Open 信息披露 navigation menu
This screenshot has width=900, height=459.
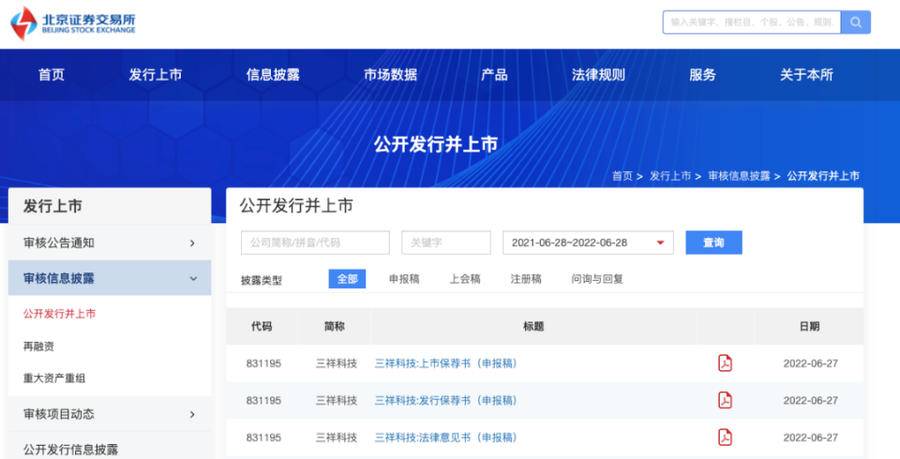pos(273,75)
